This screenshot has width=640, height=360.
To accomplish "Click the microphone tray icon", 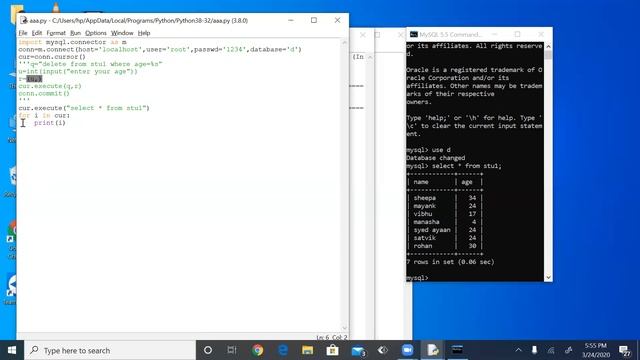I will click(534, 350).
